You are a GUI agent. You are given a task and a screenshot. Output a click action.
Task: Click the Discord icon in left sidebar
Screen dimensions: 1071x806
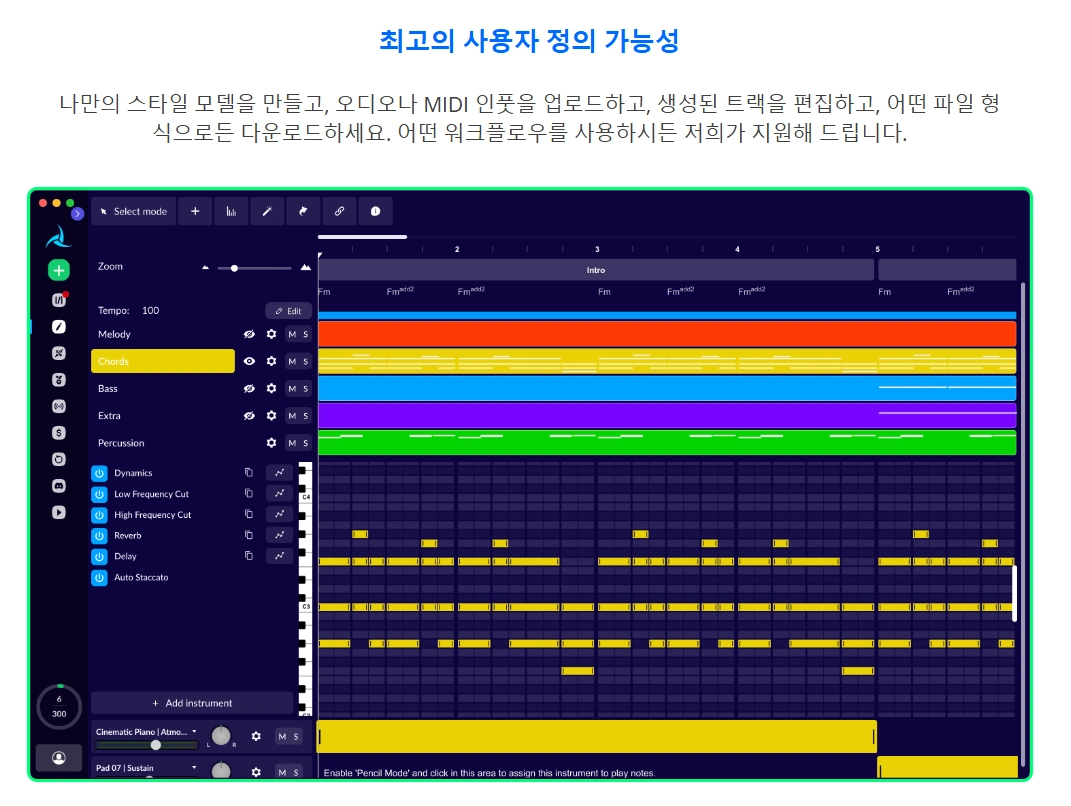(59, 486)
